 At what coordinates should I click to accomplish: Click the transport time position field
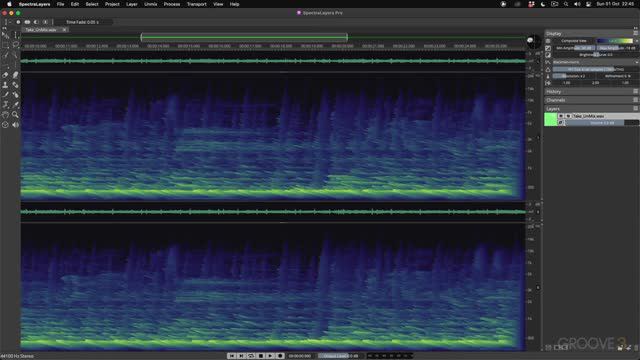(x=300, y=356)
